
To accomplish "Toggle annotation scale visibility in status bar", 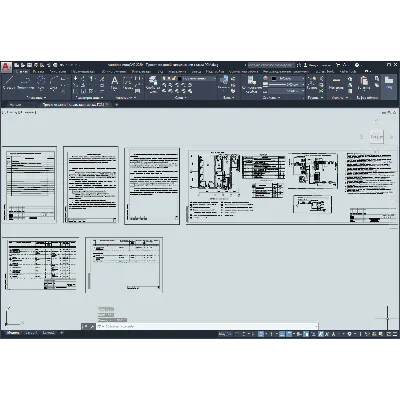I will tap(321, 334).
